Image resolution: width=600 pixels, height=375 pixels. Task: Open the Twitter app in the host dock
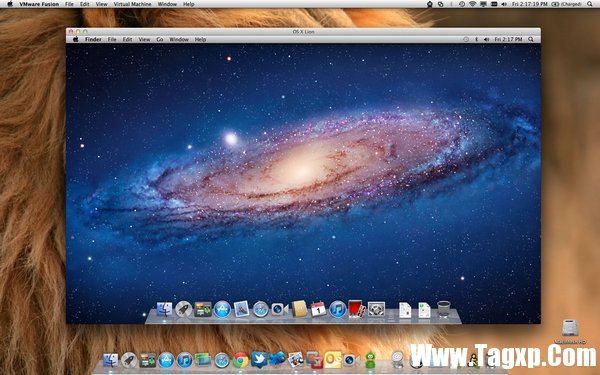click(259, 360)
